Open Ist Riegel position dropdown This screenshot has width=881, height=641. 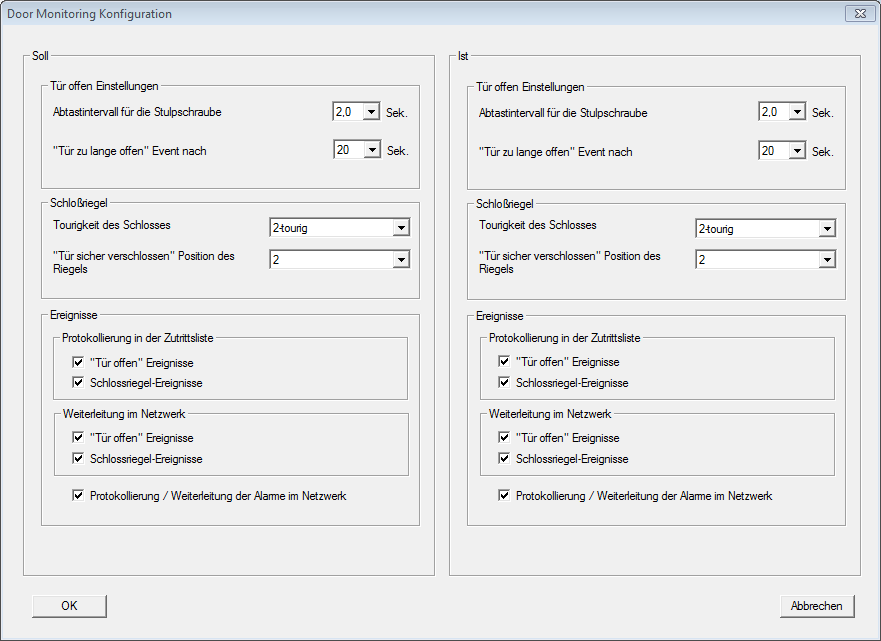827,260
